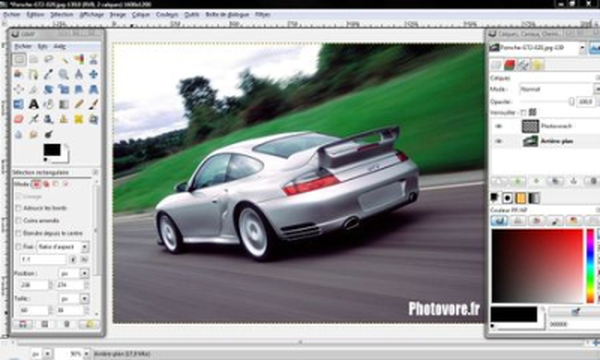Select the Rectangle Select tool
The image size is (600, 360).
(x=18, y=59)
